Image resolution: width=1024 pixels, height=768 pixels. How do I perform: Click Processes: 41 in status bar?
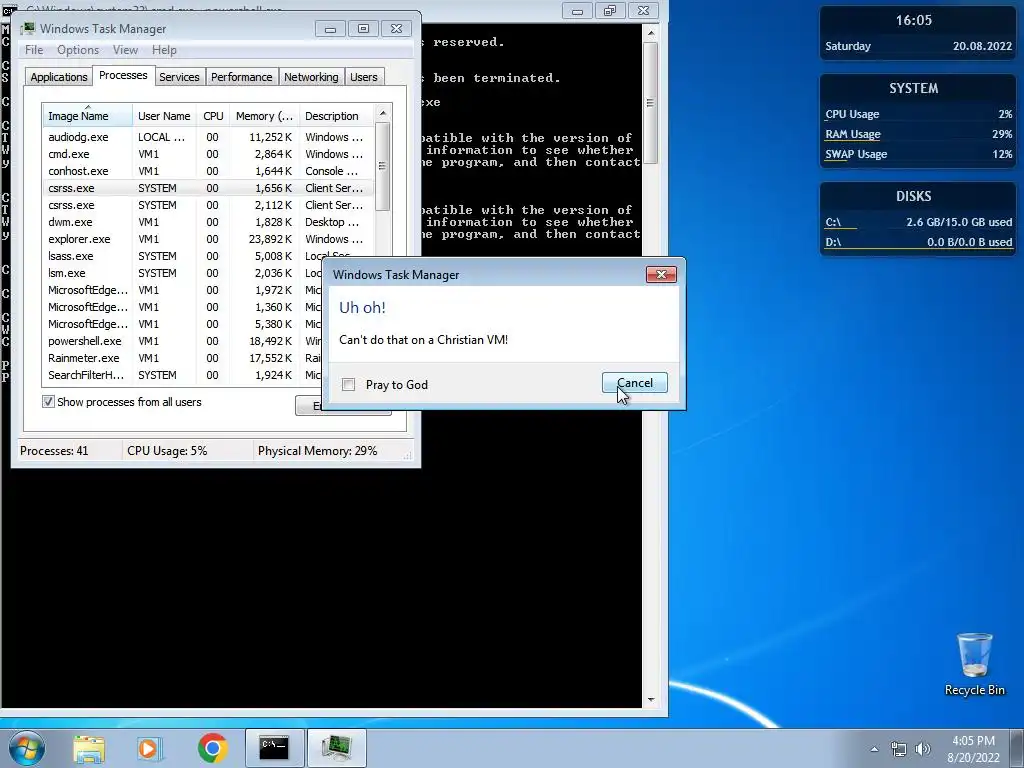tap(54, 451)
